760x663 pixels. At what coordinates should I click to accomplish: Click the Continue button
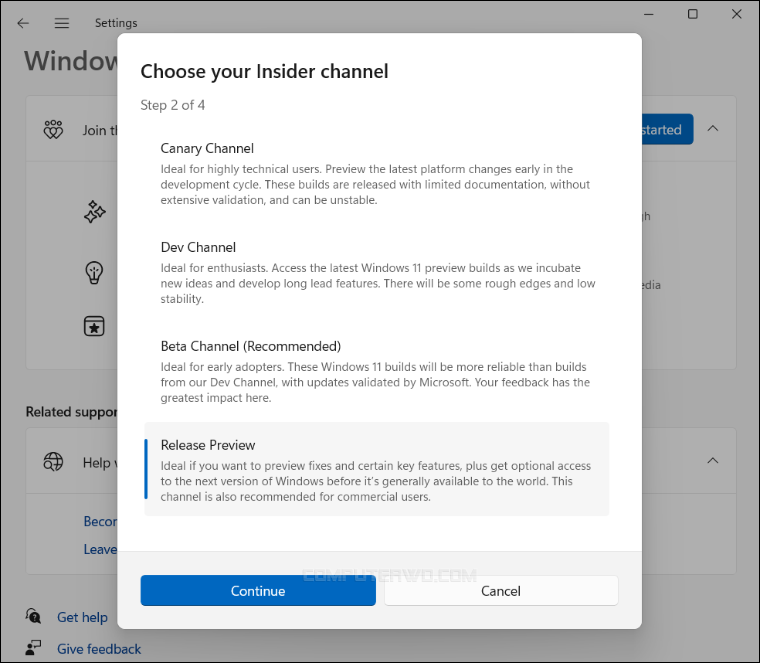[258, 590]
